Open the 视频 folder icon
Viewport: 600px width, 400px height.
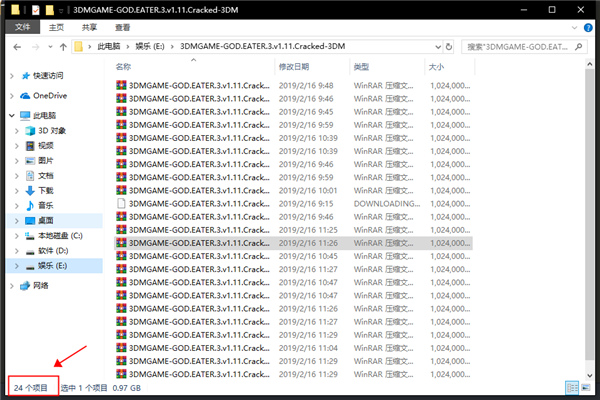[x=30, y=146]
